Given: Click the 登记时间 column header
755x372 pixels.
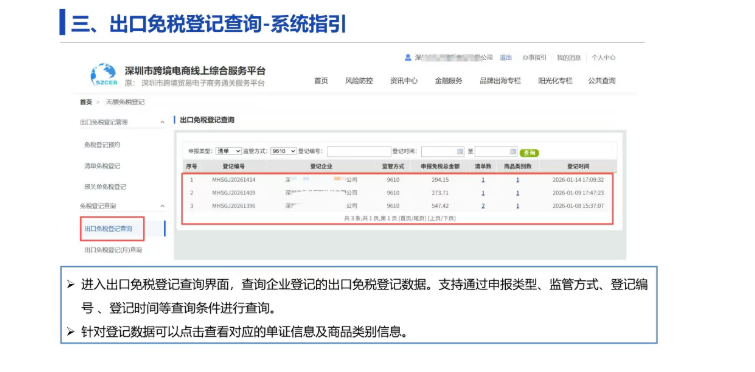Looking at the screenshot, I should pos(578,167).
